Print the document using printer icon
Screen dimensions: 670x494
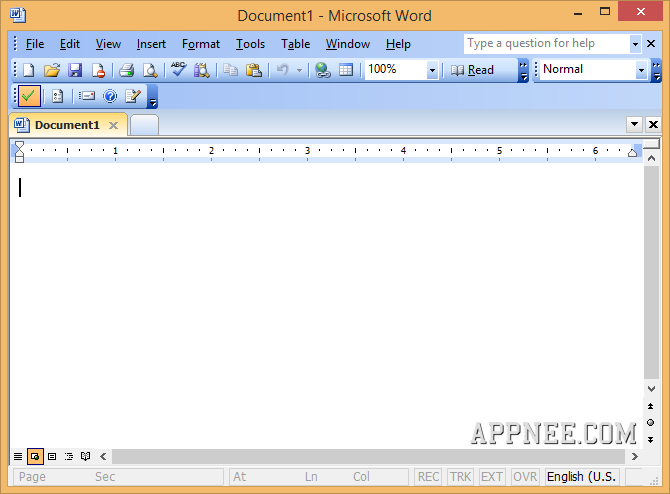[x=126, y=70]
